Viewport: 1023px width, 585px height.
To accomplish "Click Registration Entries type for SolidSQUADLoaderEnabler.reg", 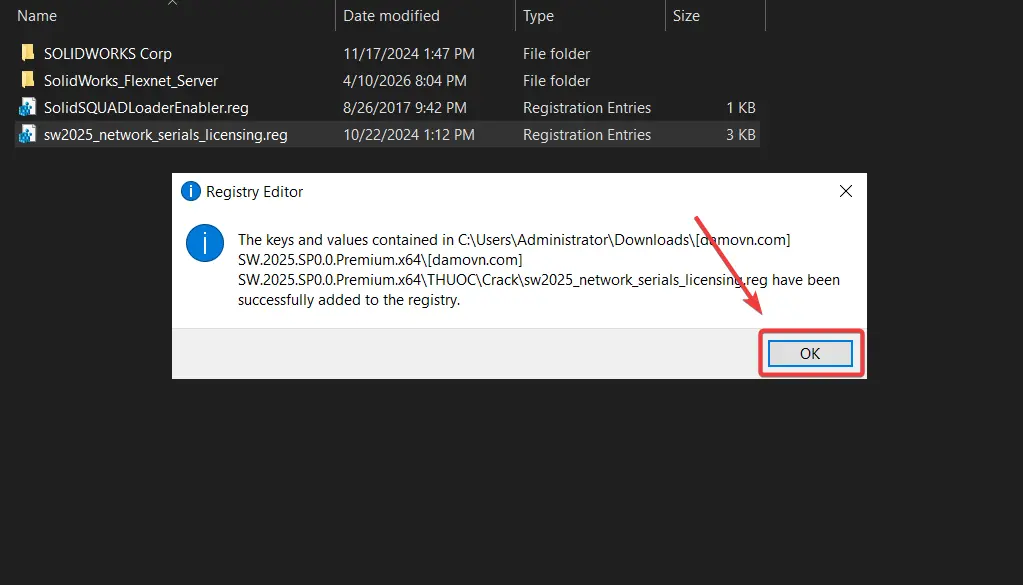I will 587,108.
